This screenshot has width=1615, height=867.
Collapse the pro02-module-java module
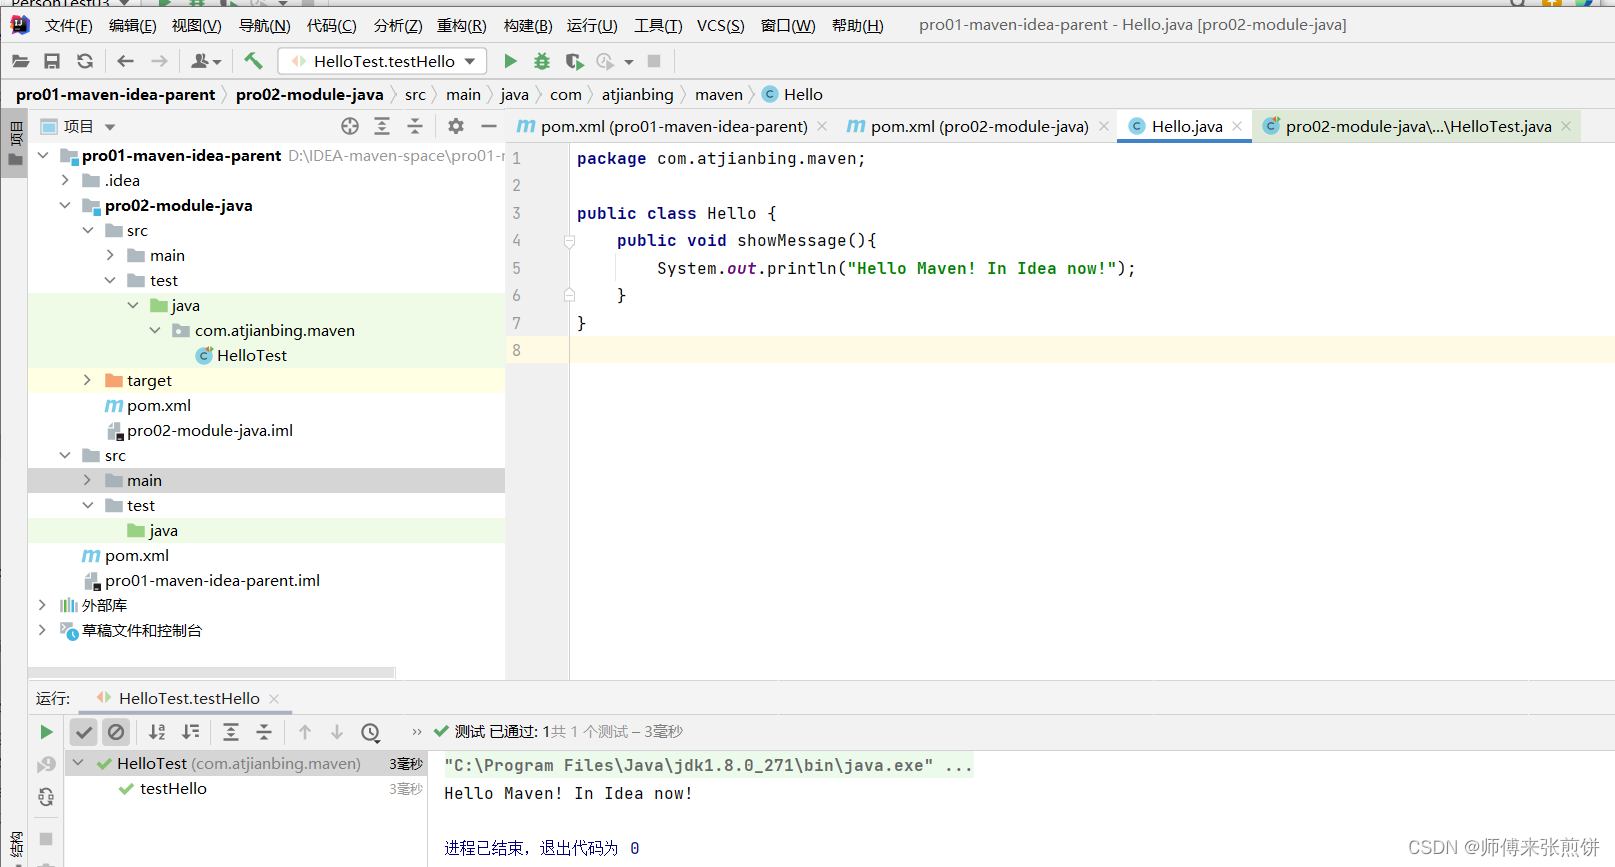coord(65,205)
